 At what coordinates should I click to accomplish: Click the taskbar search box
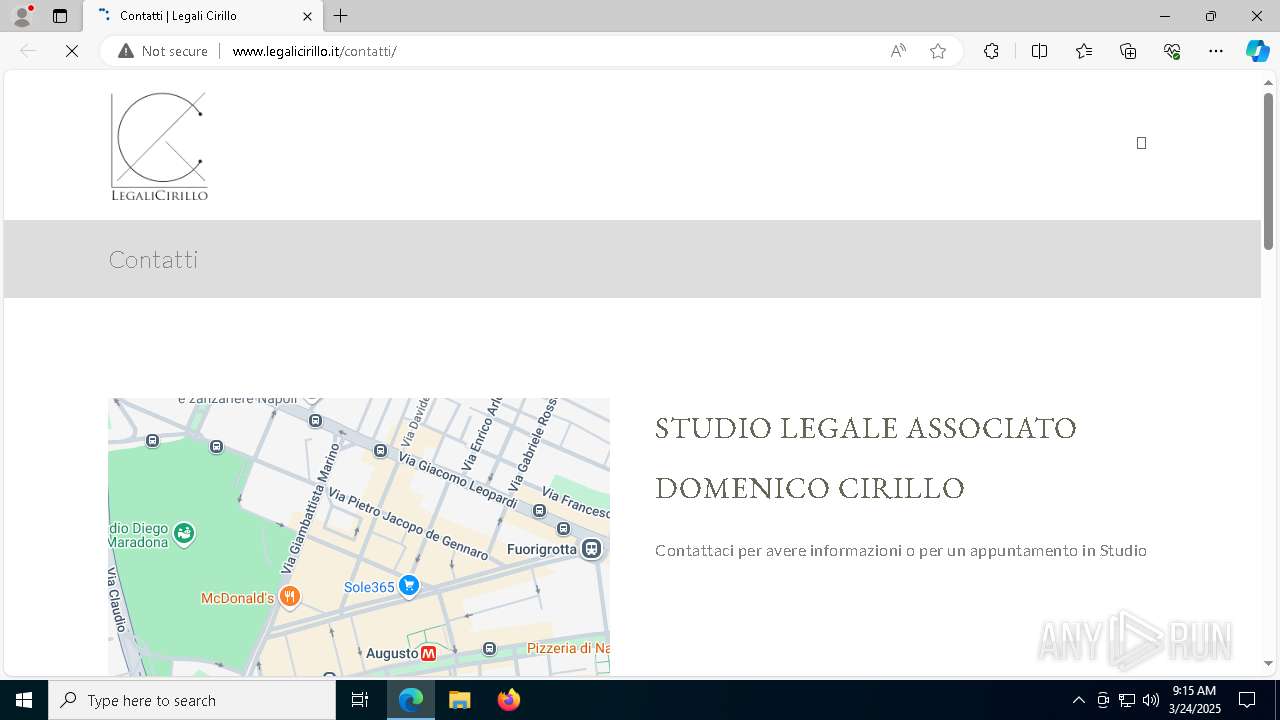(x=192, y=700)
